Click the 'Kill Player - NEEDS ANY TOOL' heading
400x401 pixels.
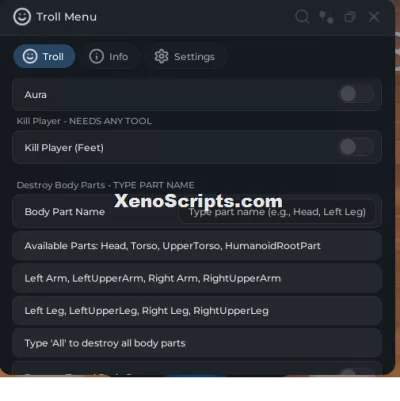[84, 121]
